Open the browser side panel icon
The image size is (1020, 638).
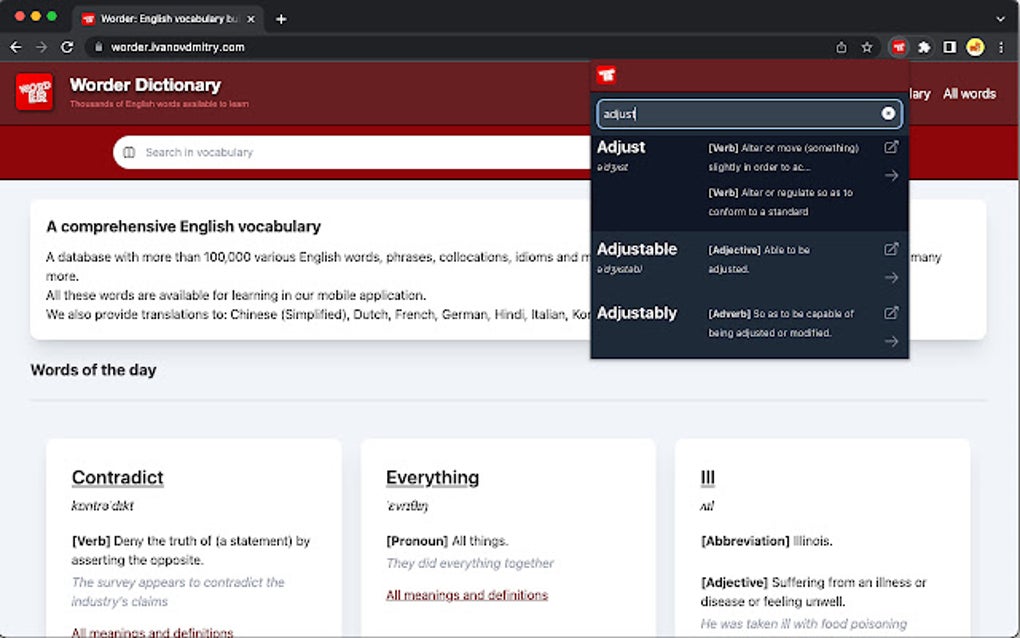[x=951, y=46]
